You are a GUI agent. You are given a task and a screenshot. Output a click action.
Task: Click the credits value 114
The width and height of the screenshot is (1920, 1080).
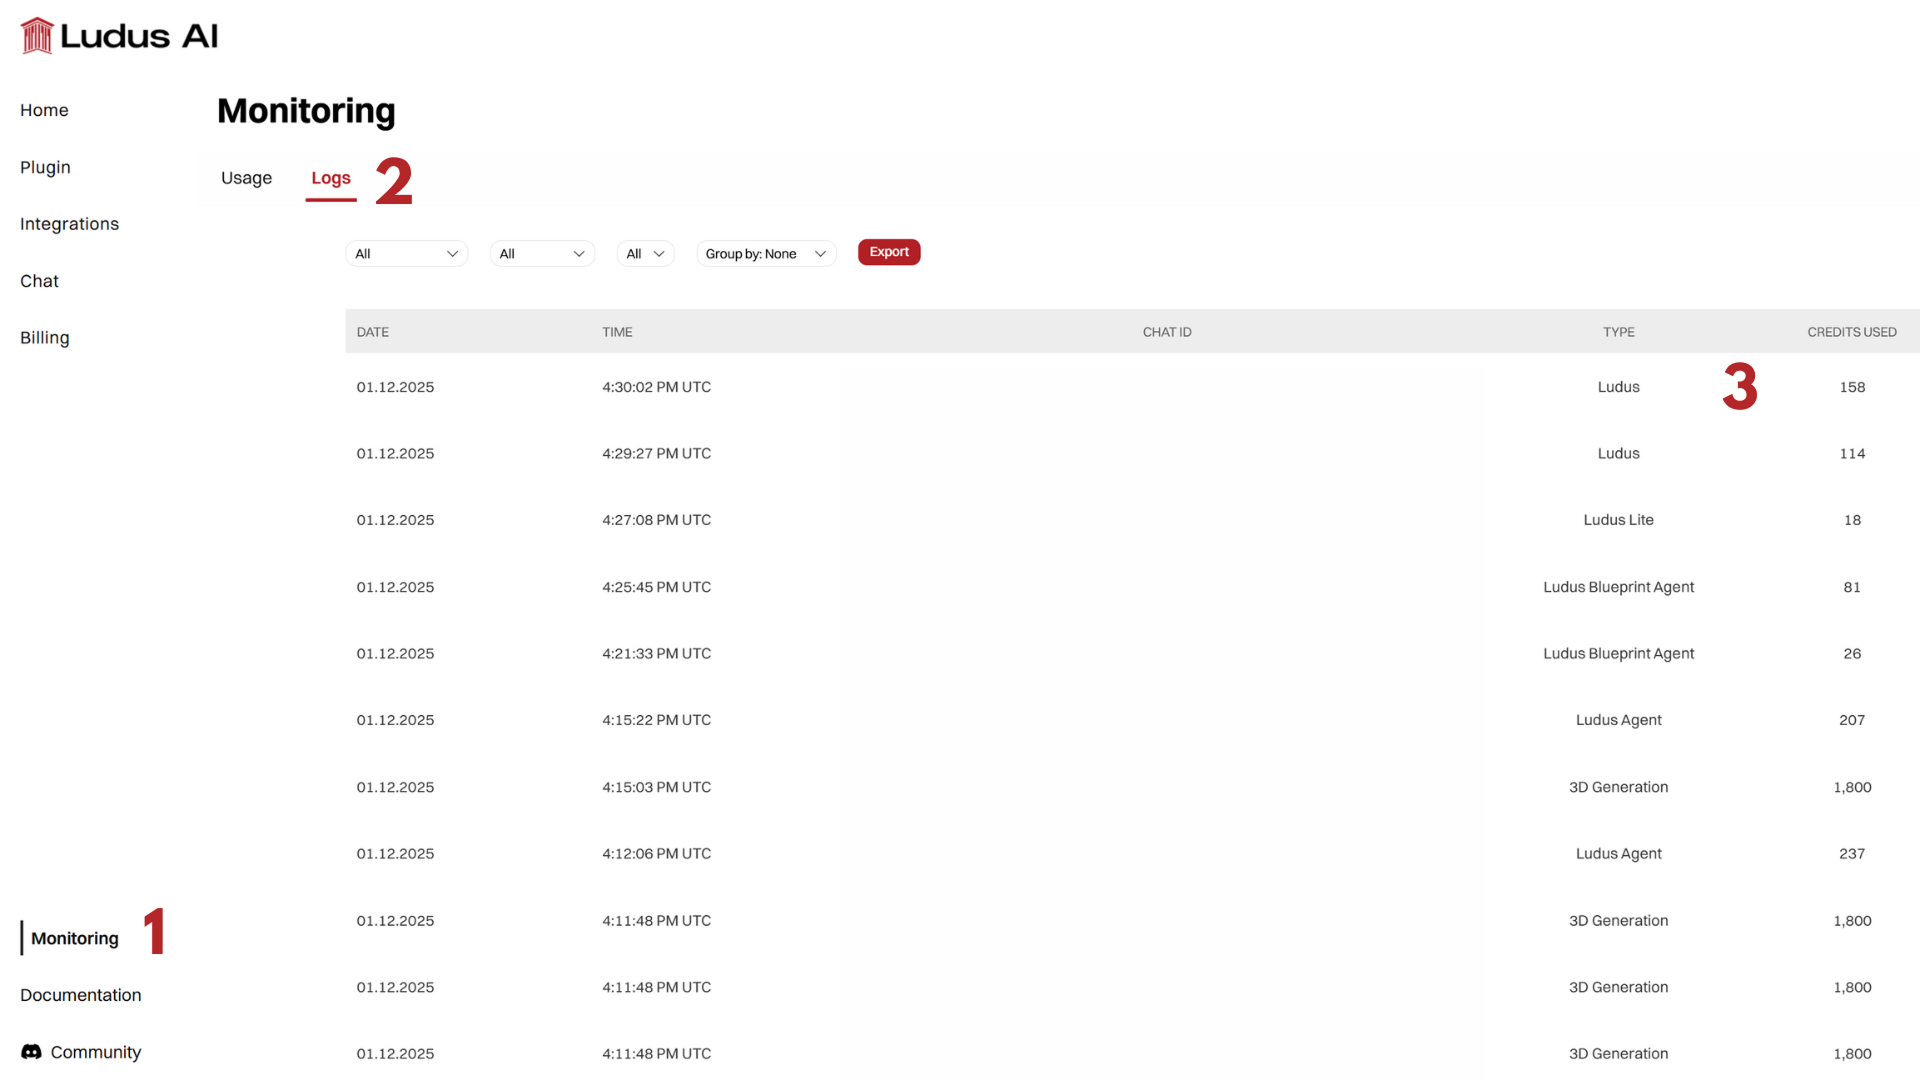[x=1852, y=454]
